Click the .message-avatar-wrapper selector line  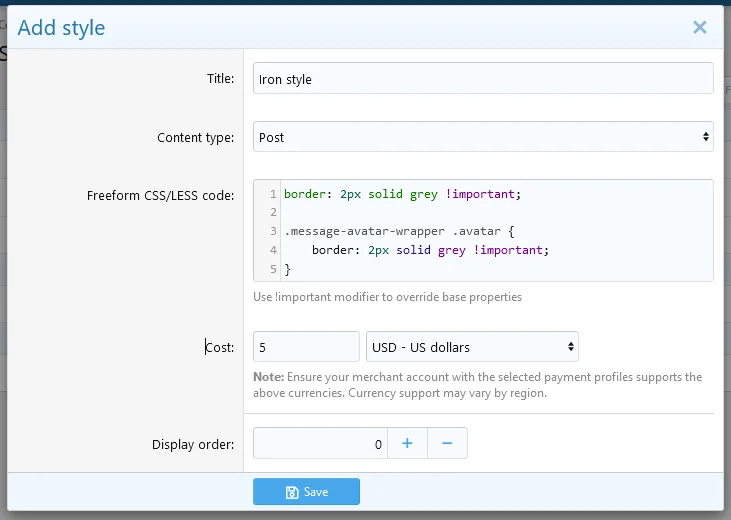(x=399, y=231)
